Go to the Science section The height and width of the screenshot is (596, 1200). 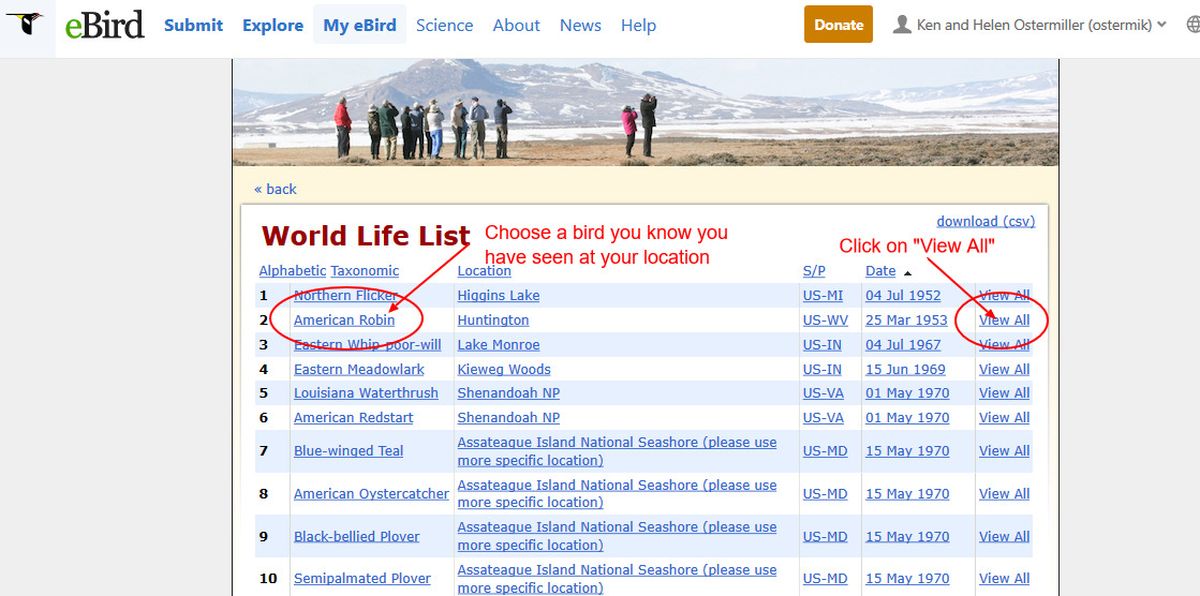tap(444, 25)
